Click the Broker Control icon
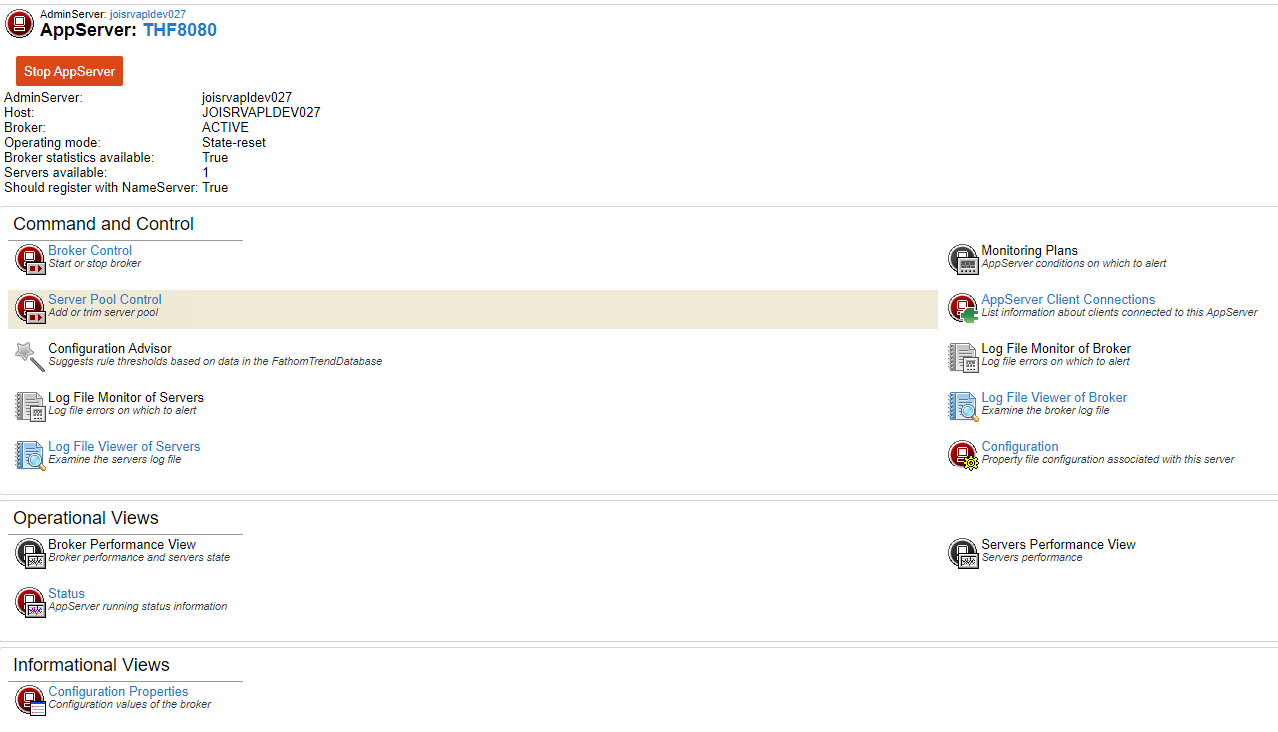 [30, 259]
